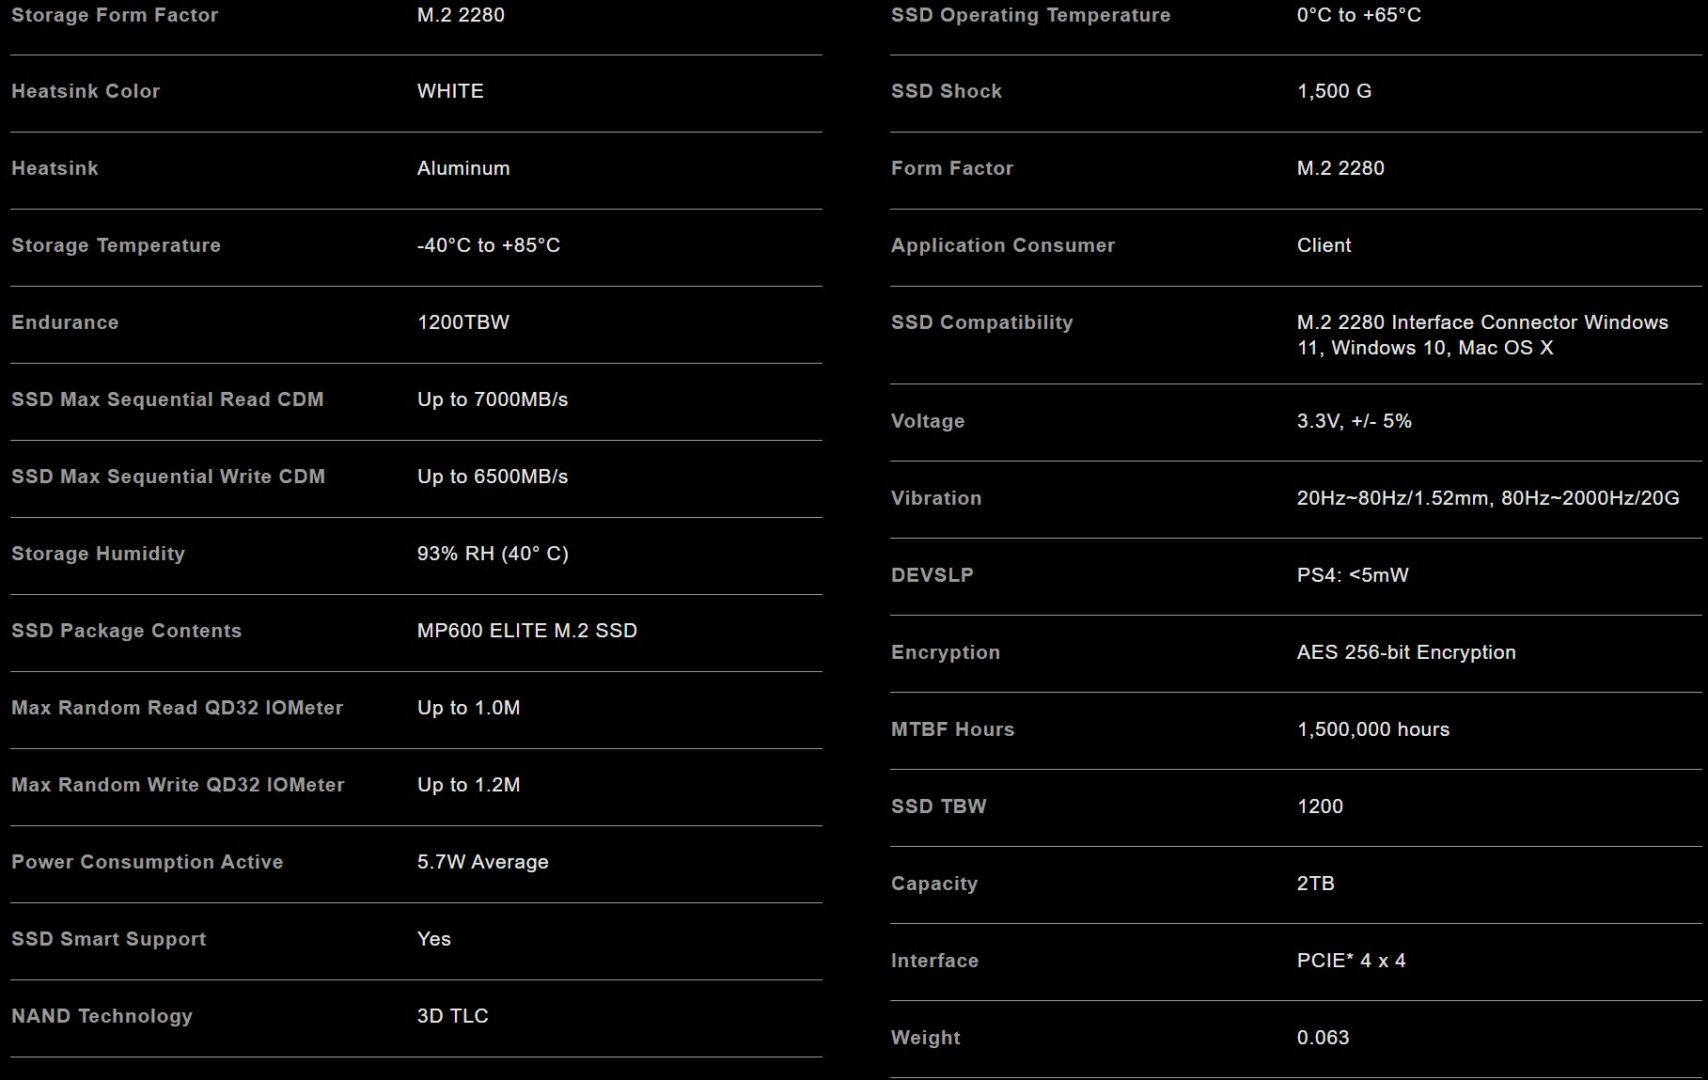Select the 1,500 G shock value
Screen dimensions: 1708x1080
tap(1334, 91)
